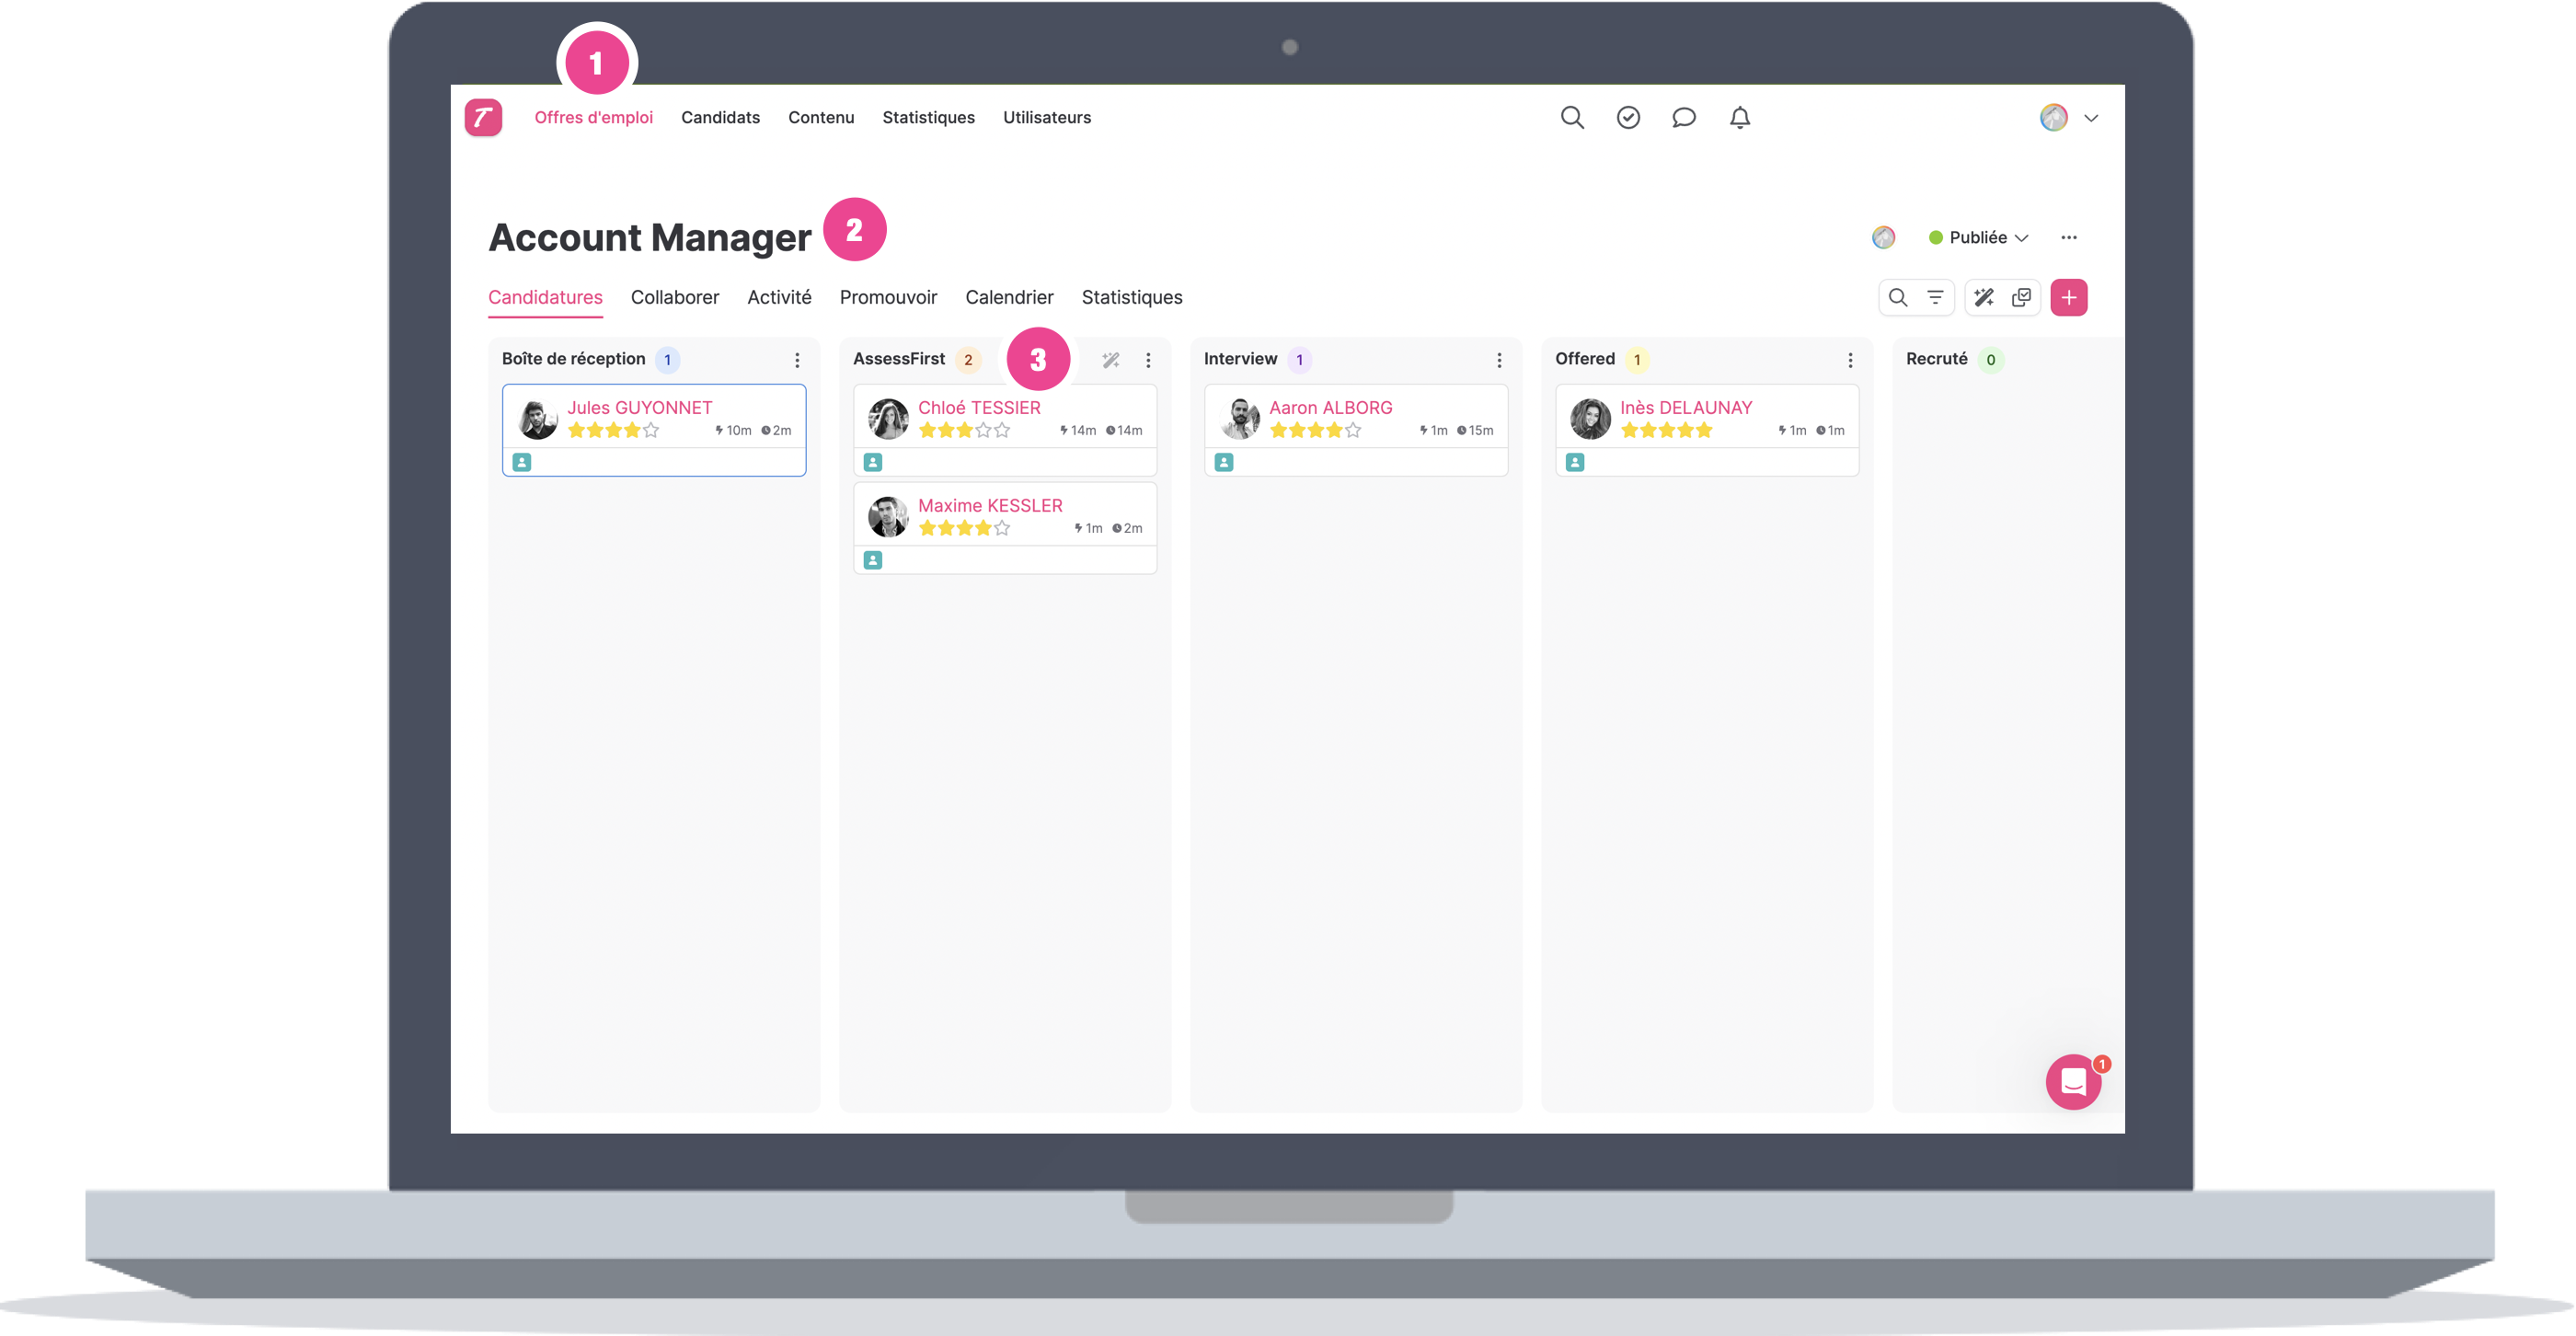Open the Boîte de réception column options
This screenshot has height=1336, width=2576.
[797, 360]
